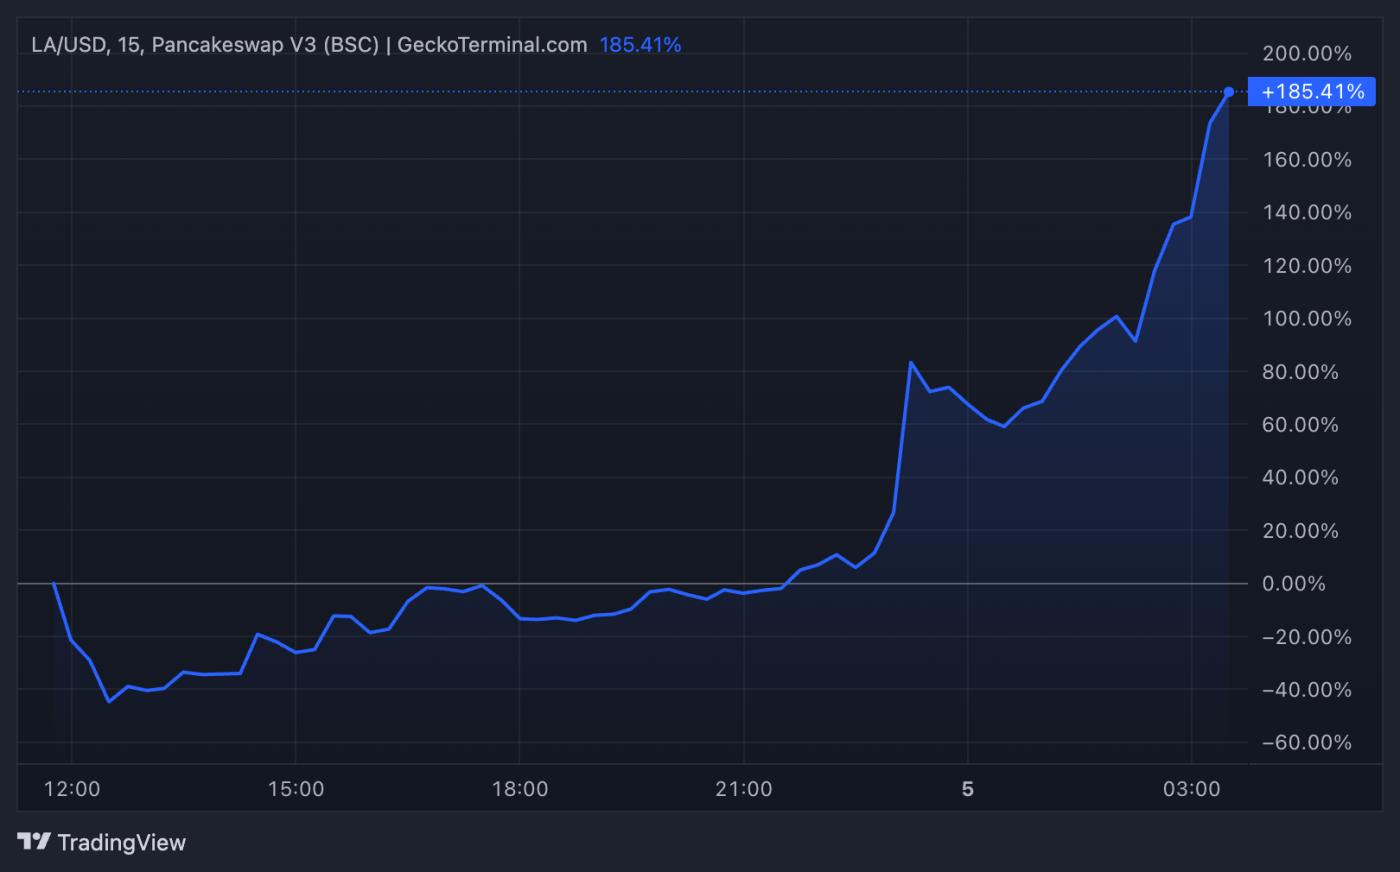Image resolution: width=1400 pixels, height=872 pixels.
Task: Click the TradingView logo icon
Action: (x=32, y=842)
